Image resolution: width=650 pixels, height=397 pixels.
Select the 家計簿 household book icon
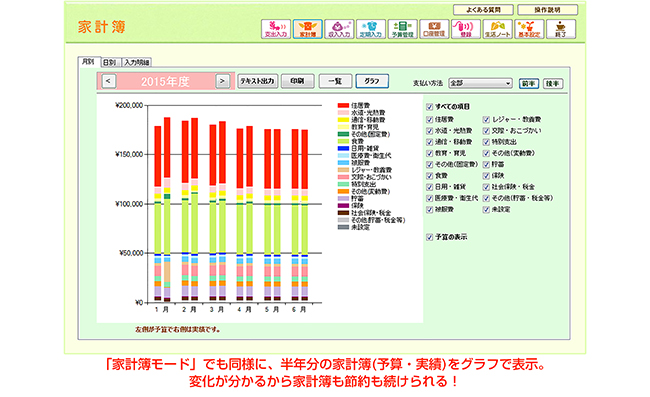(308, 29)
